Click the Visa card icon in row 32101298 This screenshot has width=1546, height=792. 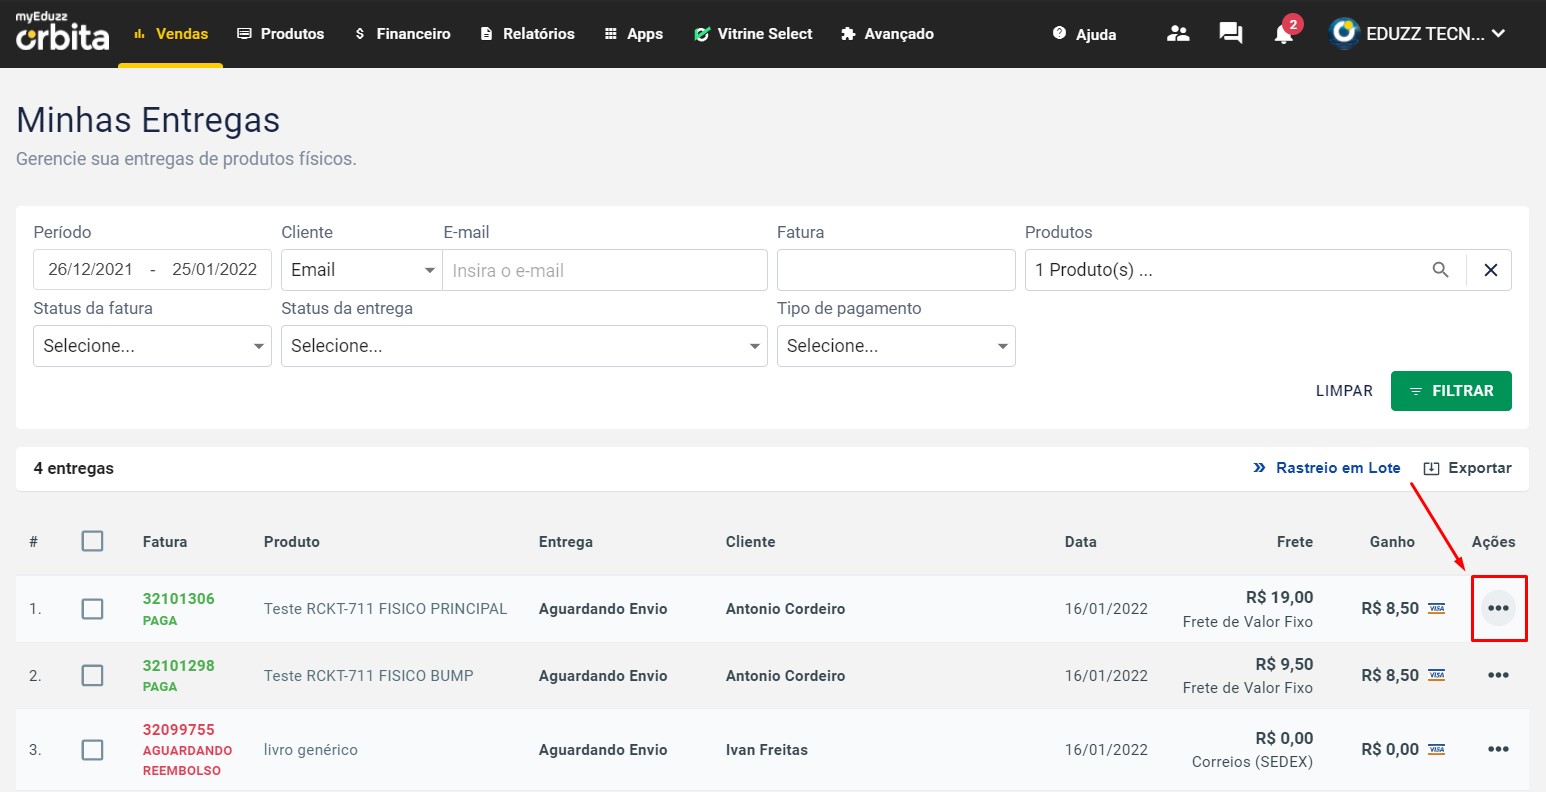point(1437,675)
